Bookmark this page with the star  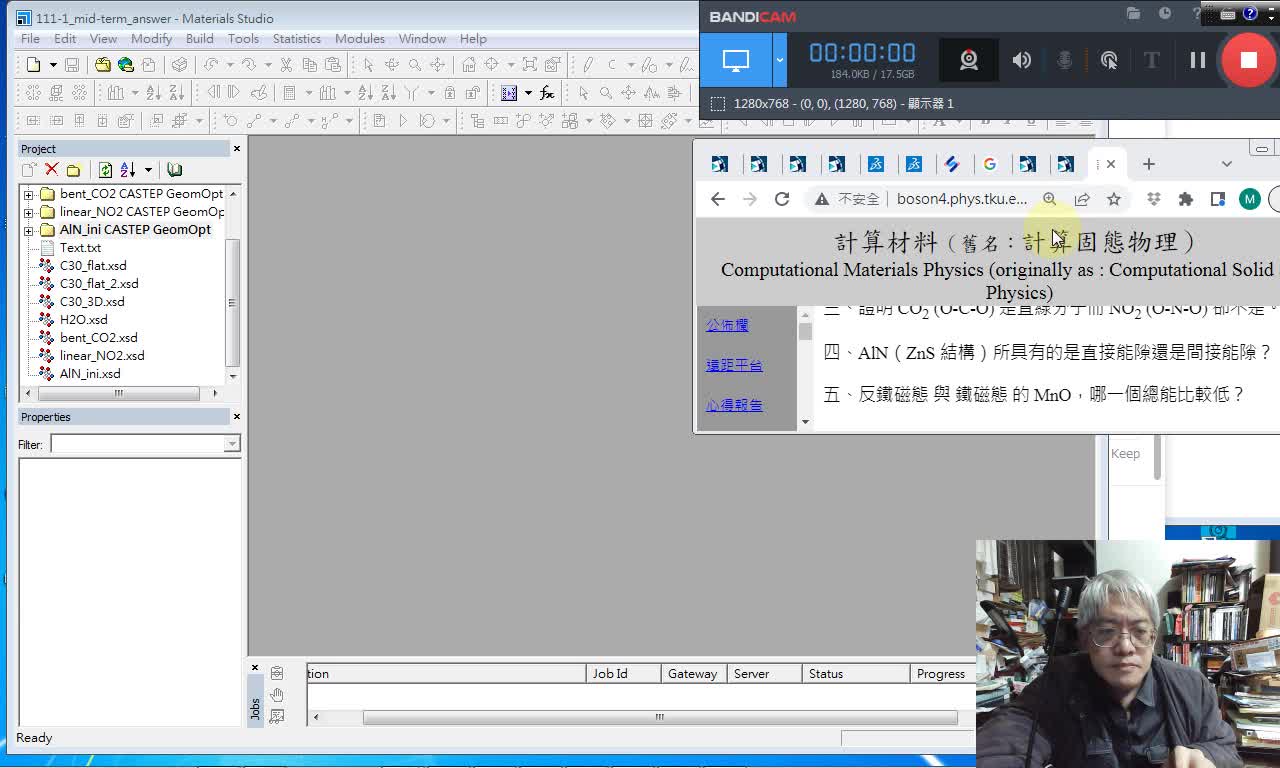tap(1114, 199)
